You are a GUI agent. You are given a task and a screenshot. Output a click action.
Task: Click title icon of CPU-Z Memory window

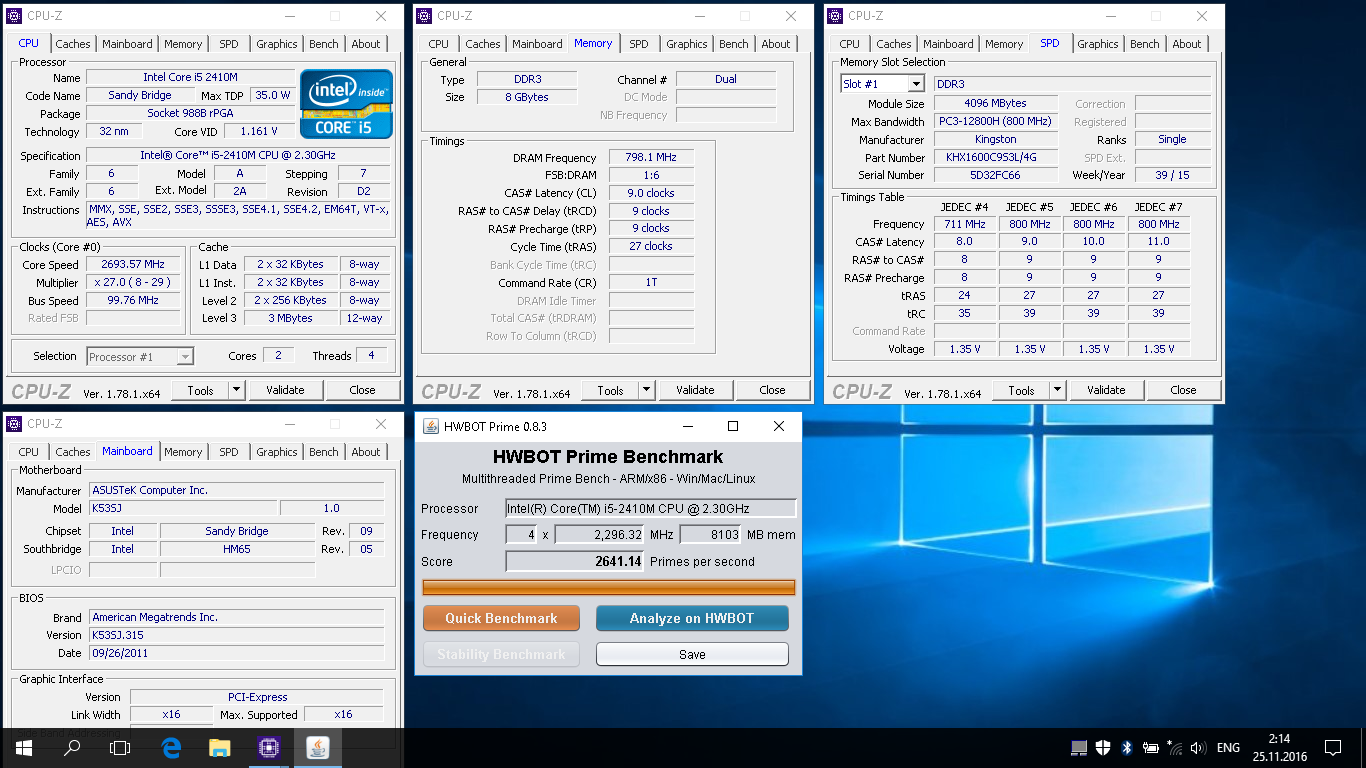[425, 16]
